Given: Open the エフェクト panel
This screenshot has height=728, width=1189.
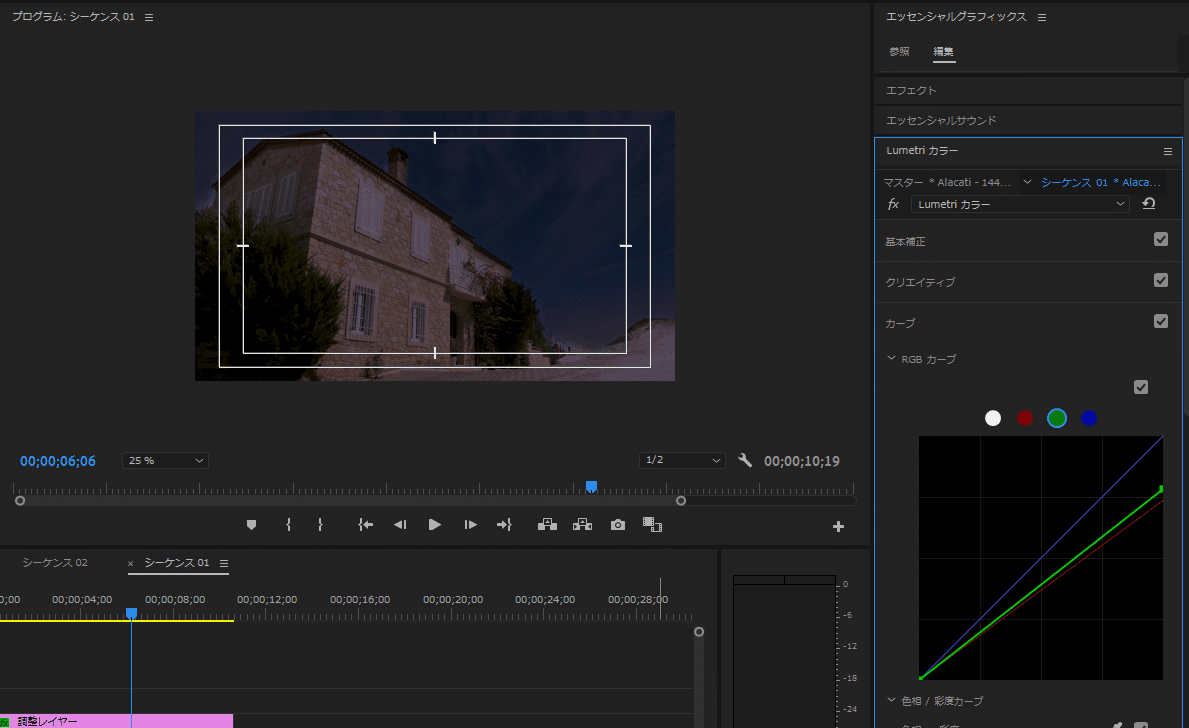Looking at the screenshot, I should tap(911, 90).
